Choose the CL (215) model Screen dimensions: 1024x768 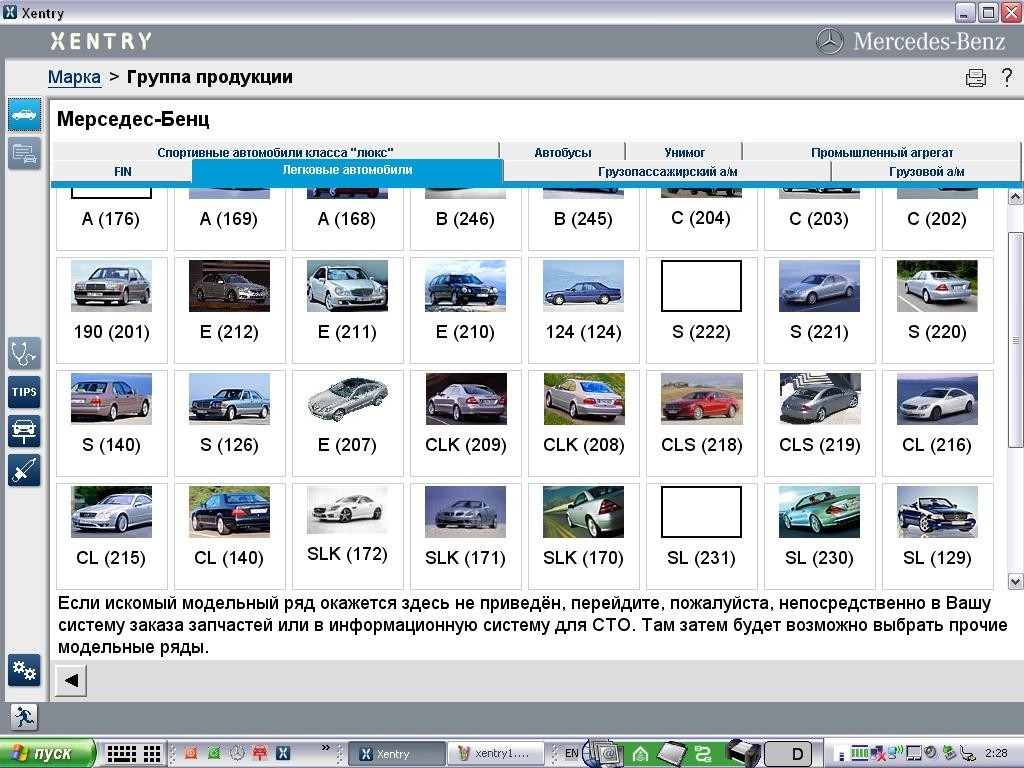click(x=112, y=512)
